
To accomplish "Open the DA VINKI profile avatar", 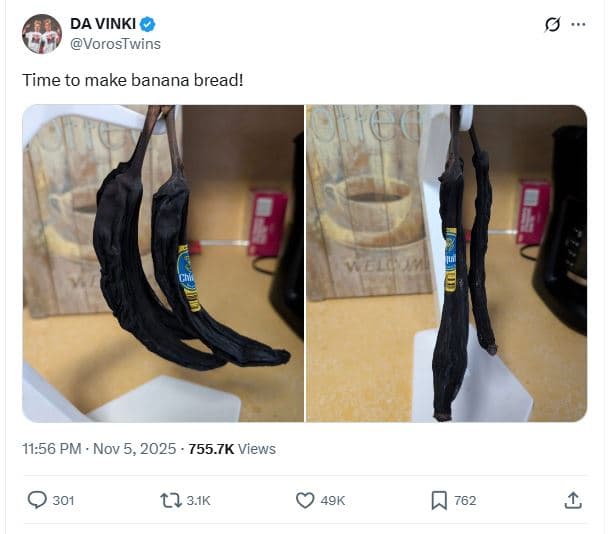I will (42, 34).
